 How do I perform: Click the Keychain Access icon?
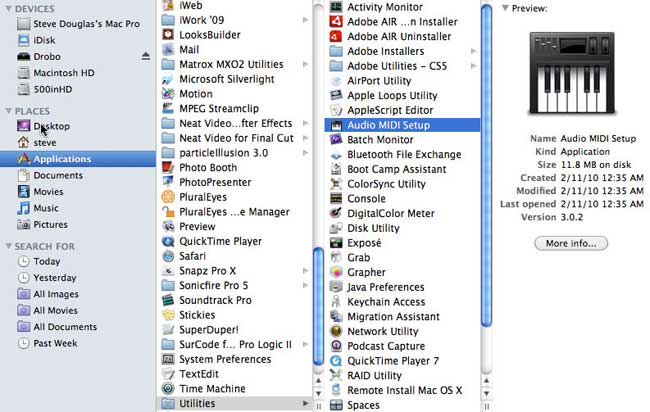point(336,302)
